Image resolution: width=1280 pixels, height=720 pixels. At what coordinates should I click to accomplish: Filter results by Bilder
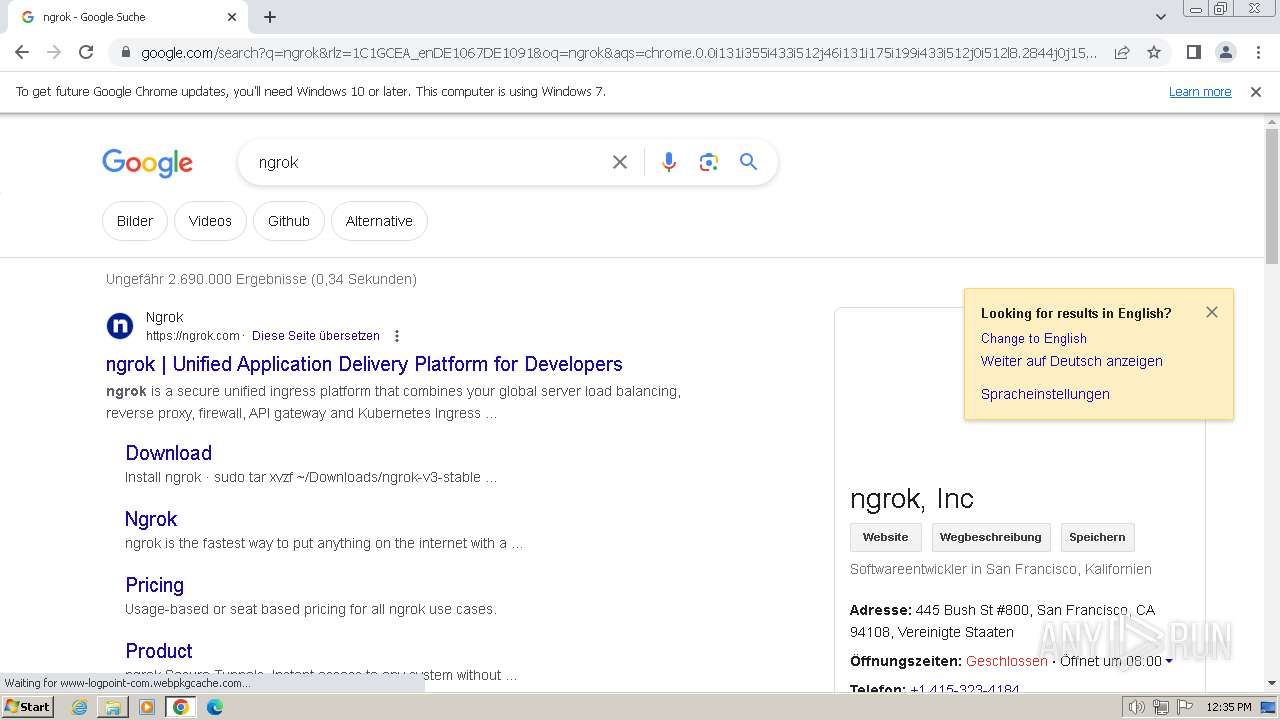135,221
